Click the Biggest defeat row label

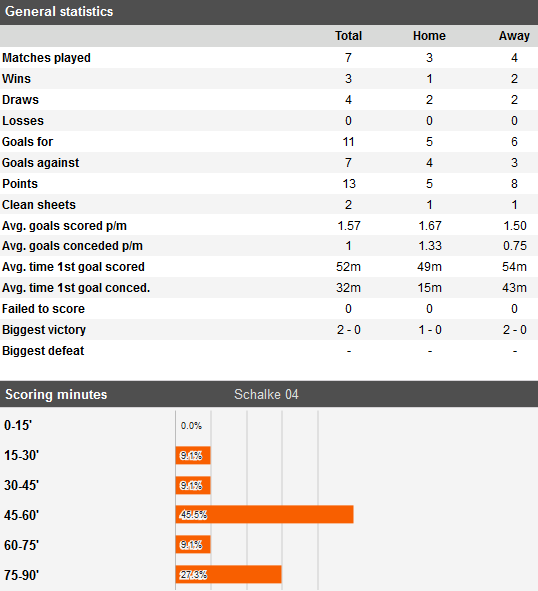pyautogui.click(x=43, y=351)
